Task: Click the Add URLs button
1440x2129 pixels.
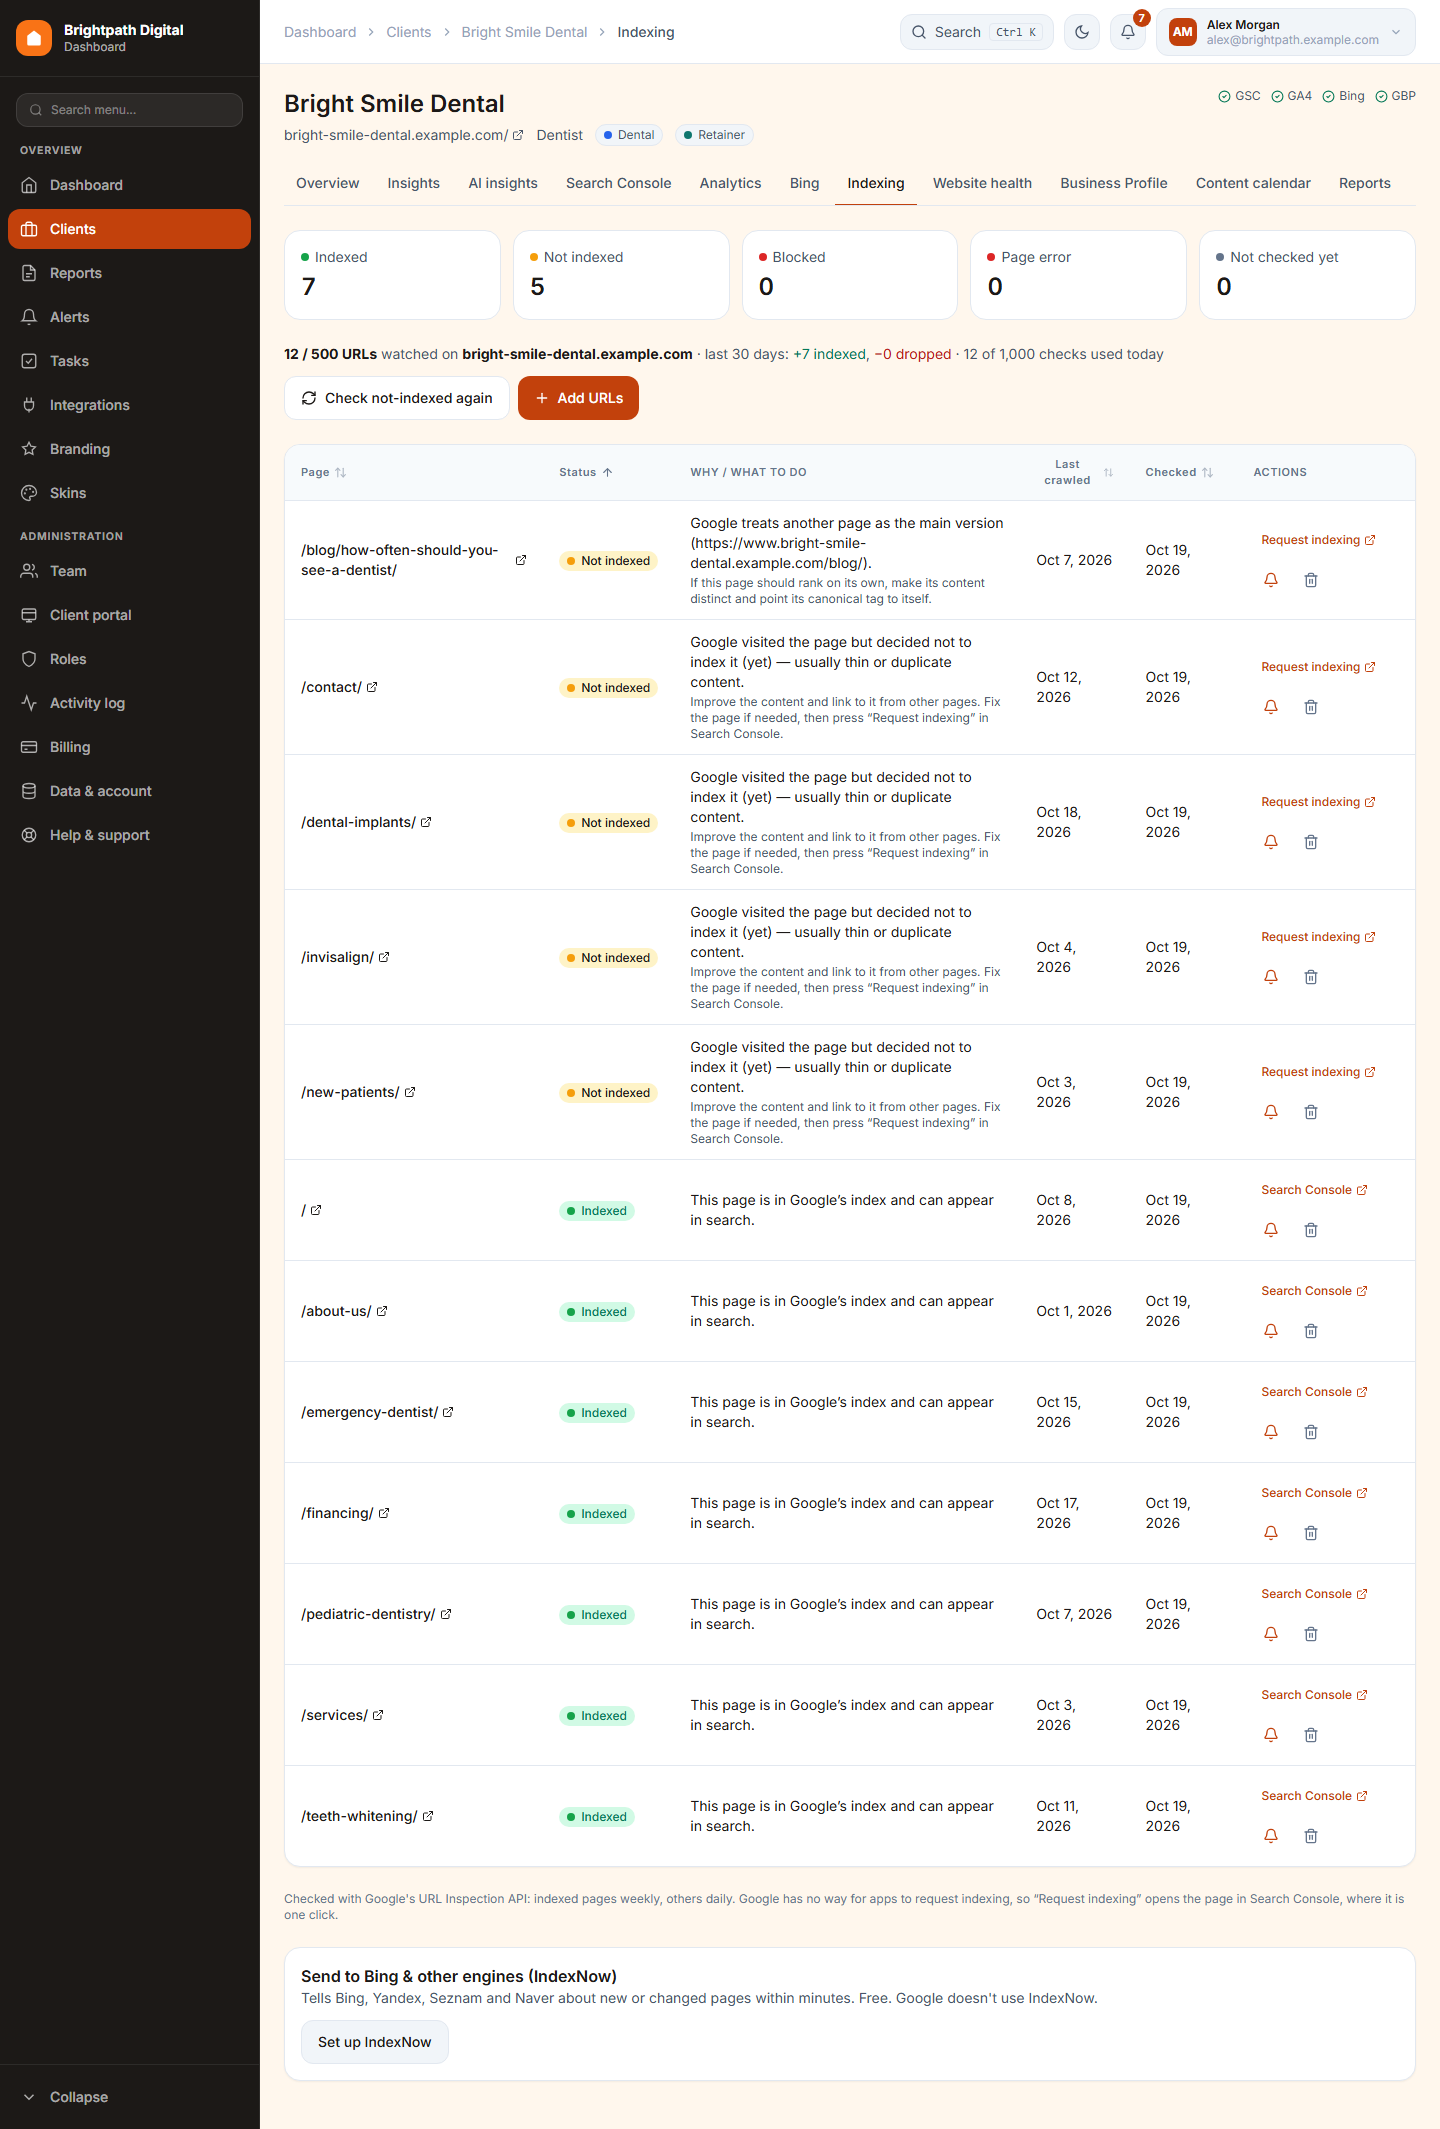Action: pyautogui.click(x=578, y=398)
